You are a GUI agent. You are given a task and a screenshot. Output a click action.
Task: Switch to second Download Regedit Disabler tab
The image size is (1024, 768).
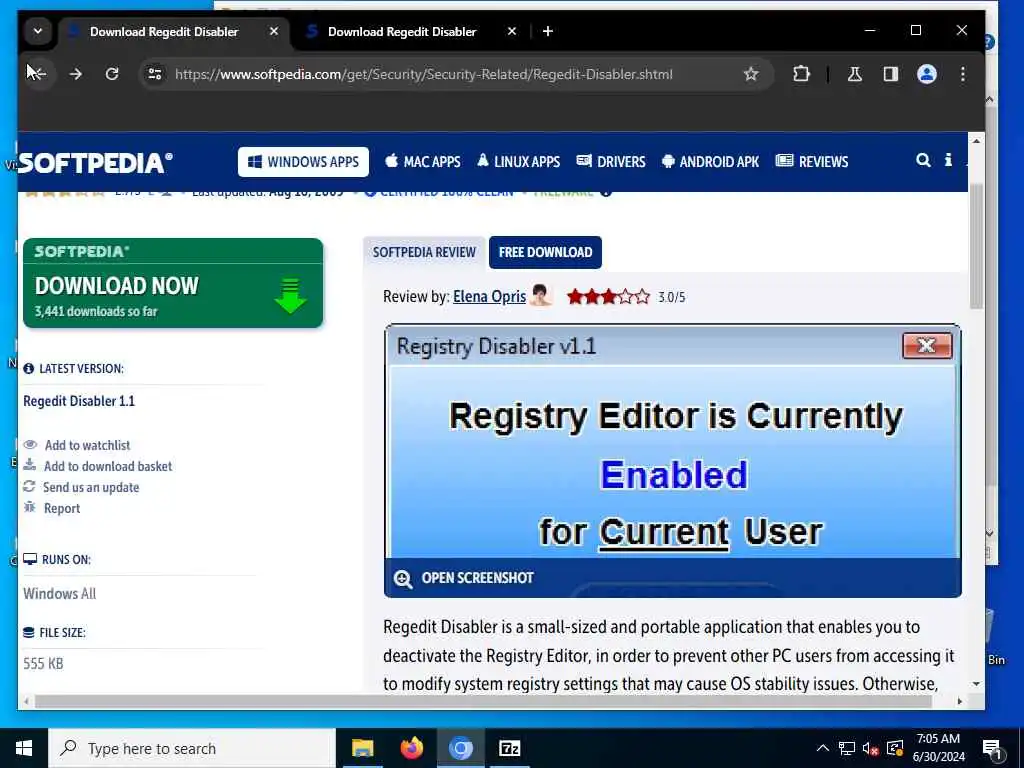tap(402, 31)
